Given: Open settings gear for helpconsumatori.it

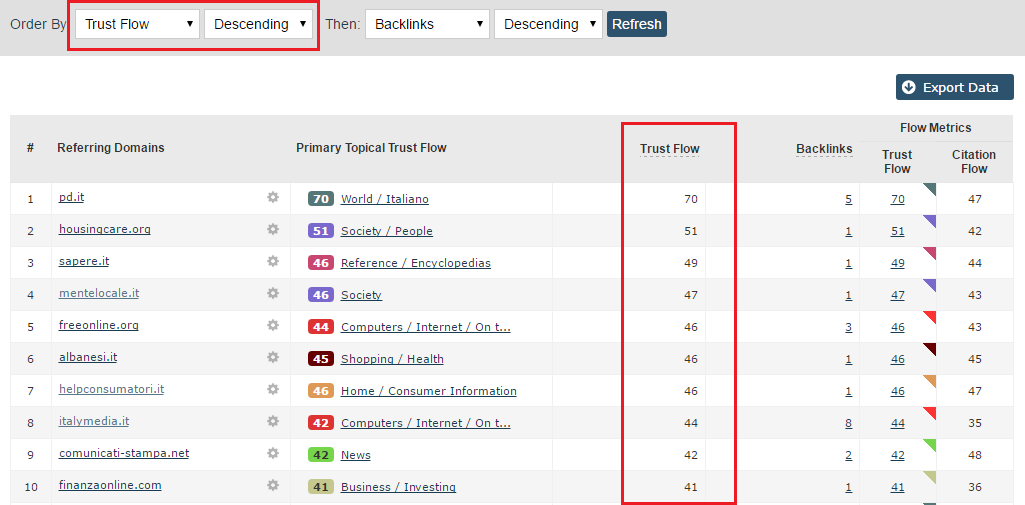Looking at the screenshot, I should (273, 389).
